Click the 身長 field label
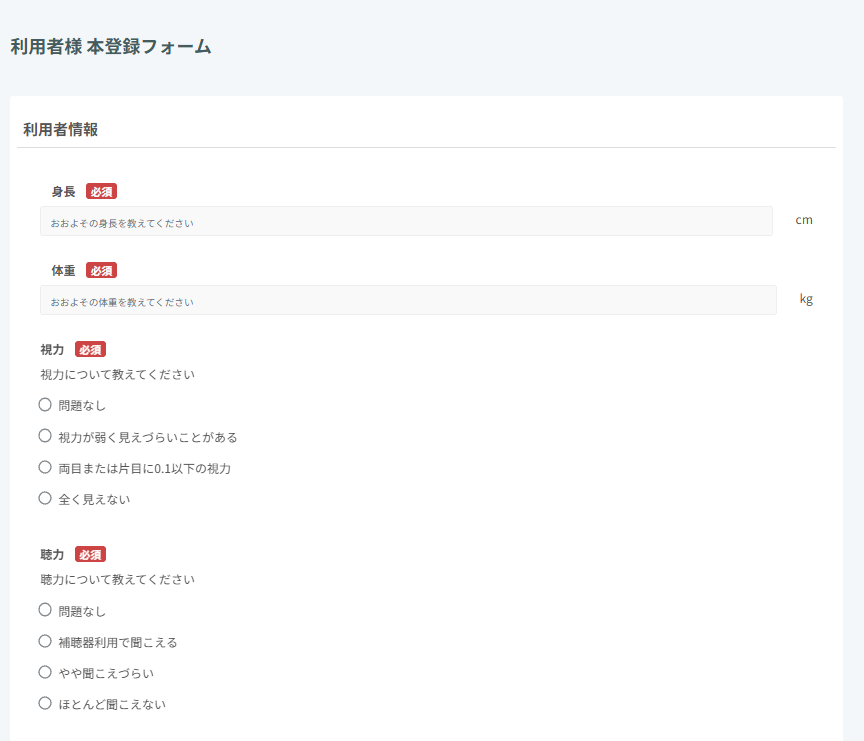864x741 pixels. [x=63, y=192]
